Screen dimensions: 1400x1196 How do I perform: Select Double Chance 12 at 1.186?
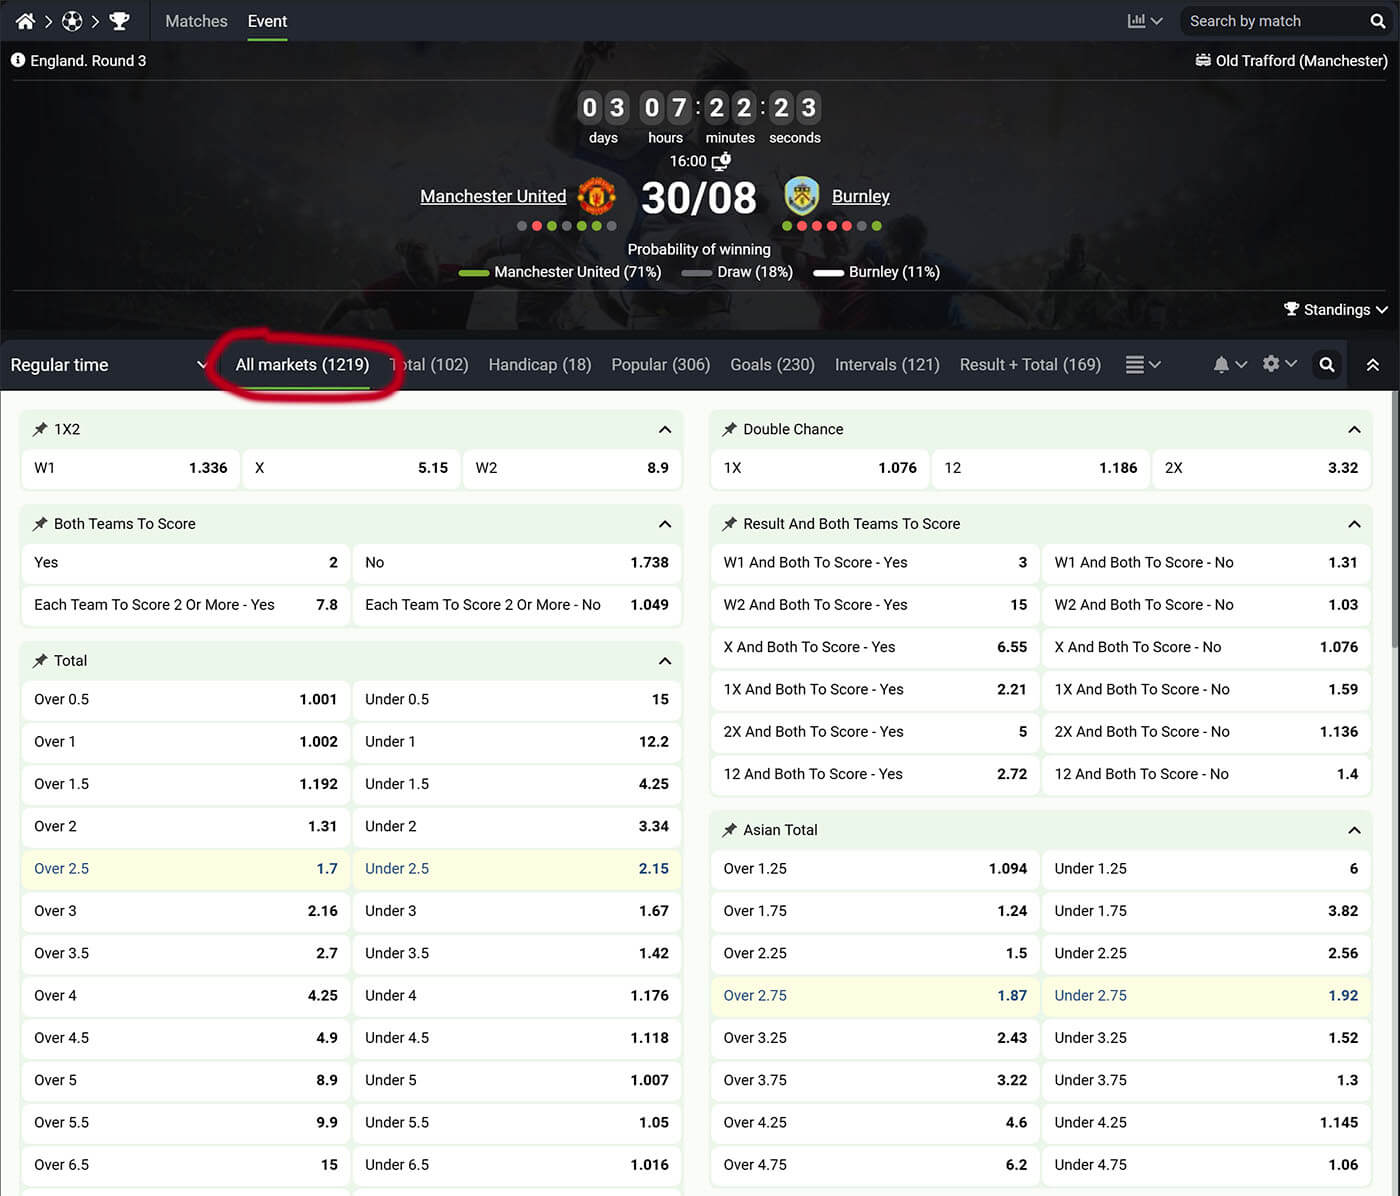coord(1041,468)
